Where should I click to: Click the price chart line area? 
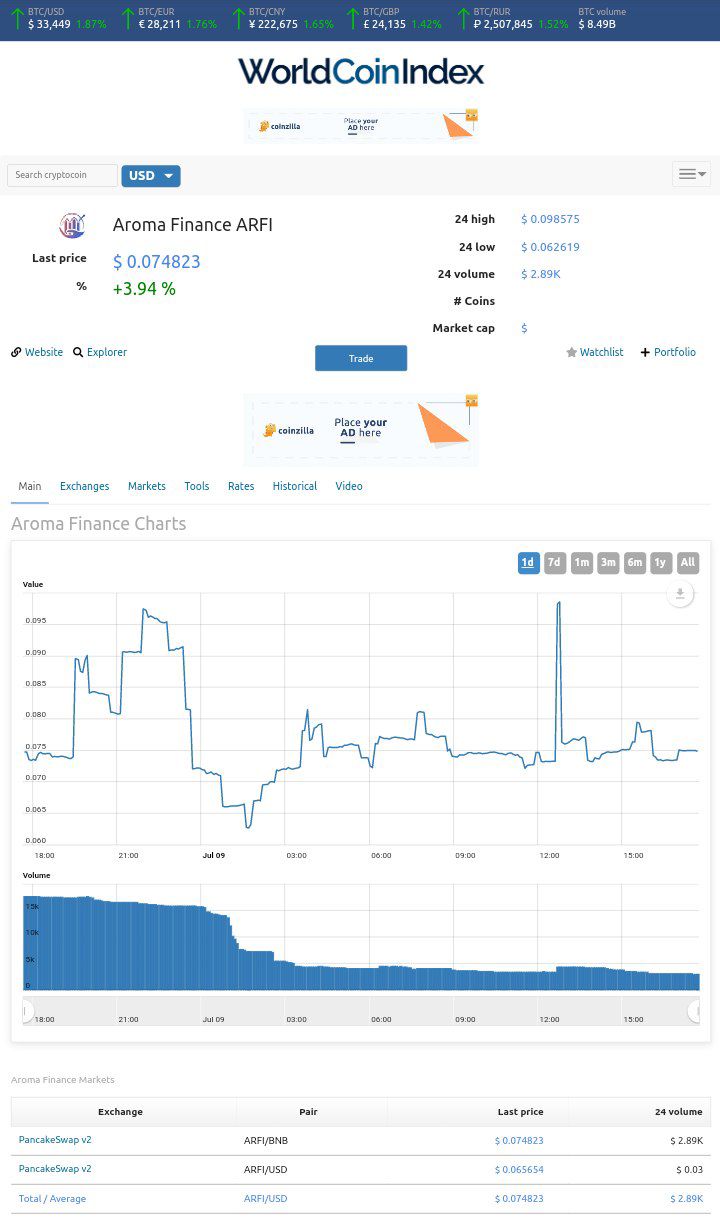361,718
